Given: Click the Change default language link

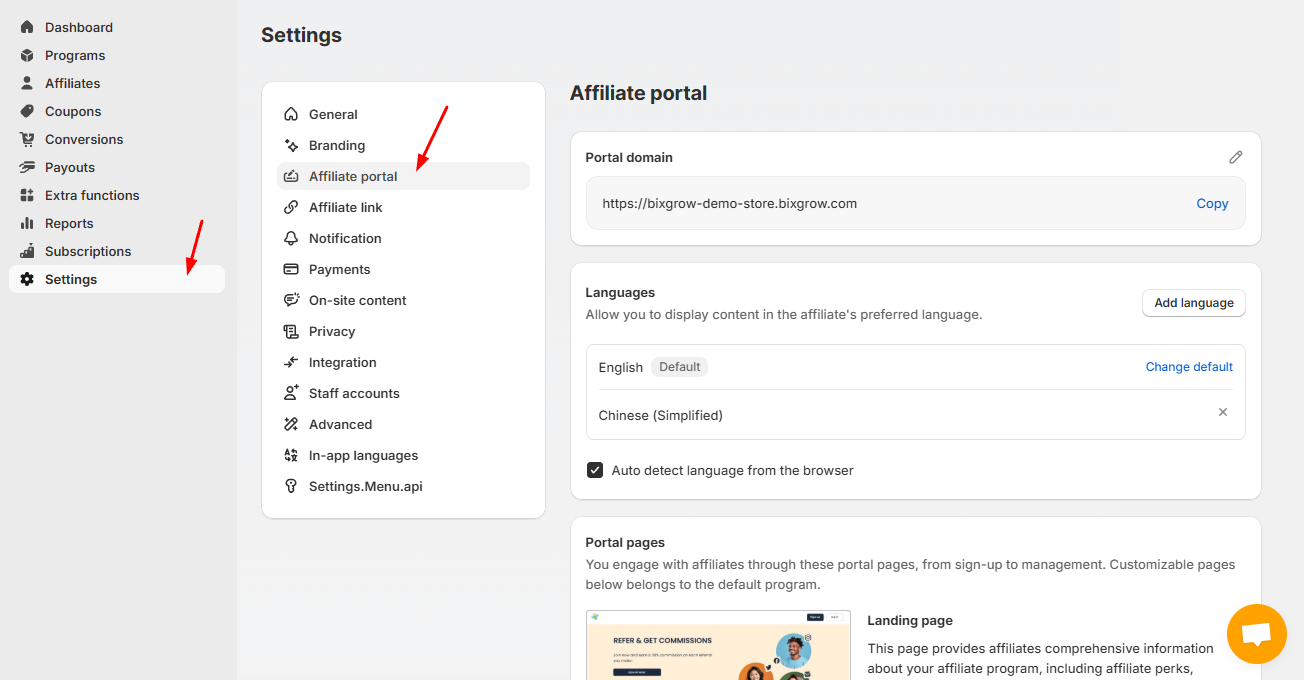Looking at the screenshot, I should point(1189,367).
